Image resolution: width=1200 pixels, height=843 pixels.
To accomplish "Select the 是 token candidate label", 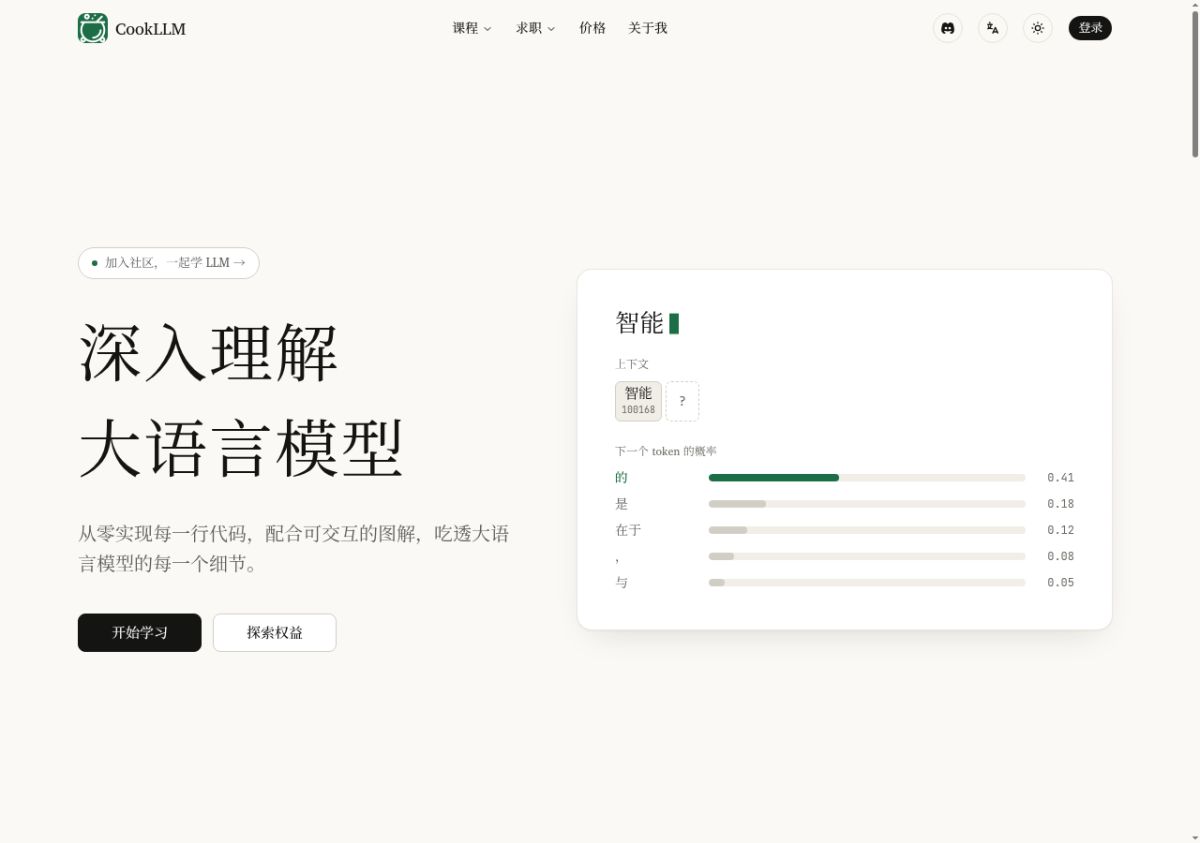I will click(621, 504).
